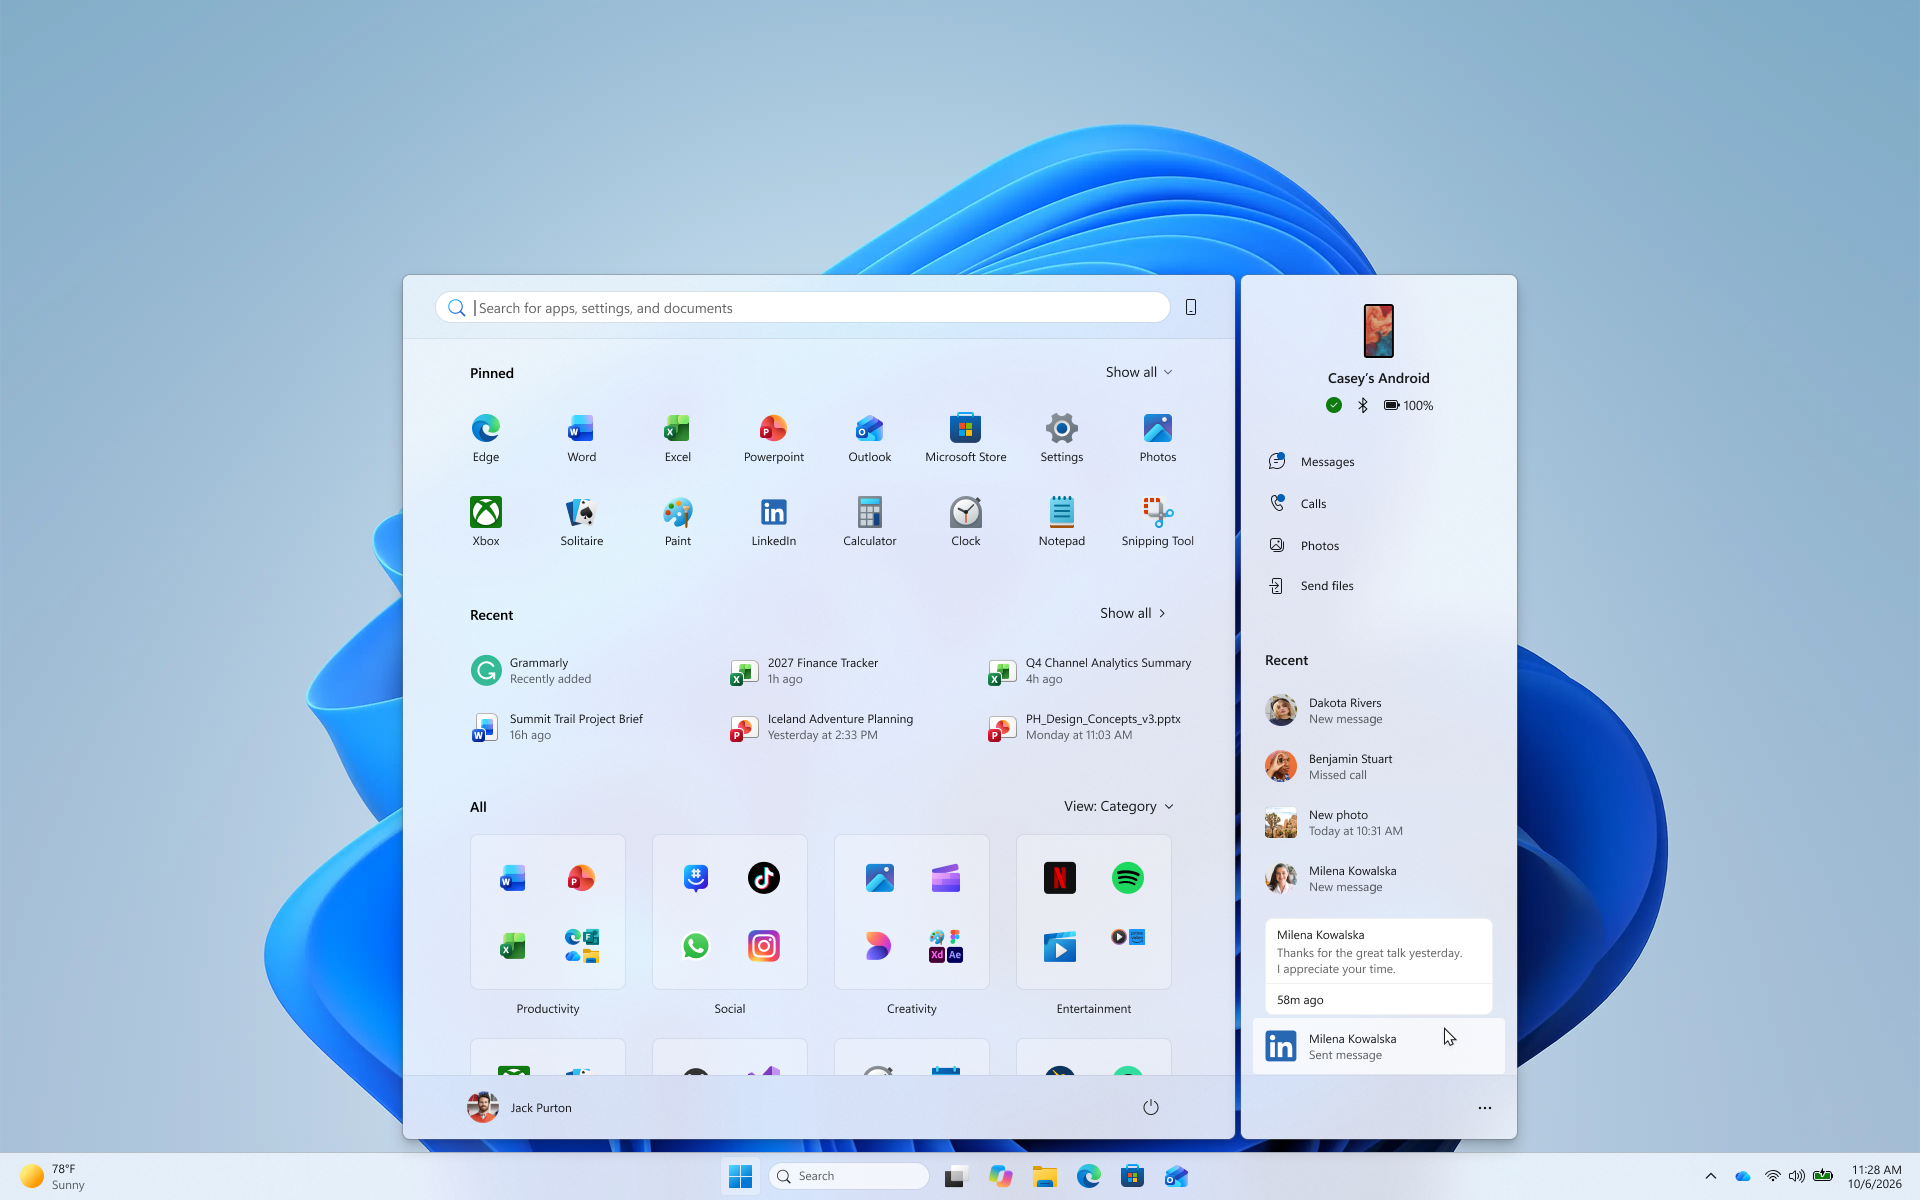
Task: Open the Xbox app
Action: pos(486,522)
